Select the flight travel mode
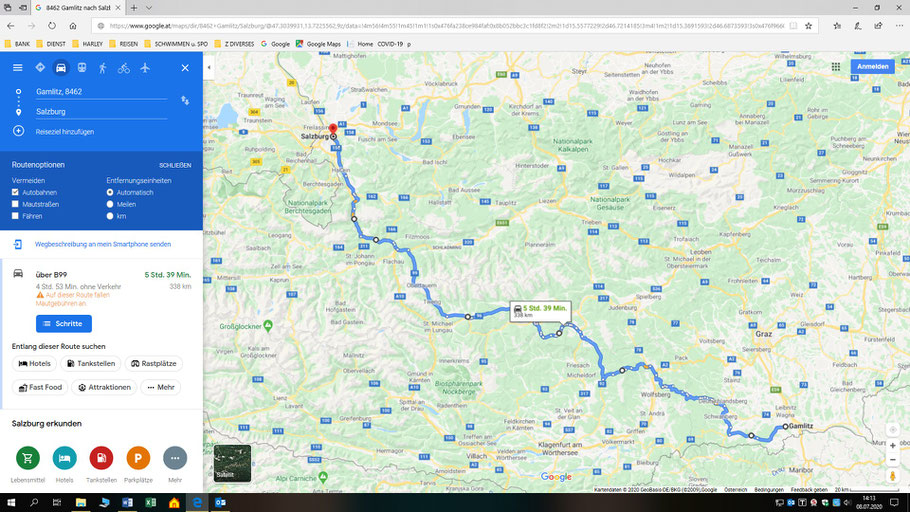This screenshot has width=910, height=512. pos(145,68)
